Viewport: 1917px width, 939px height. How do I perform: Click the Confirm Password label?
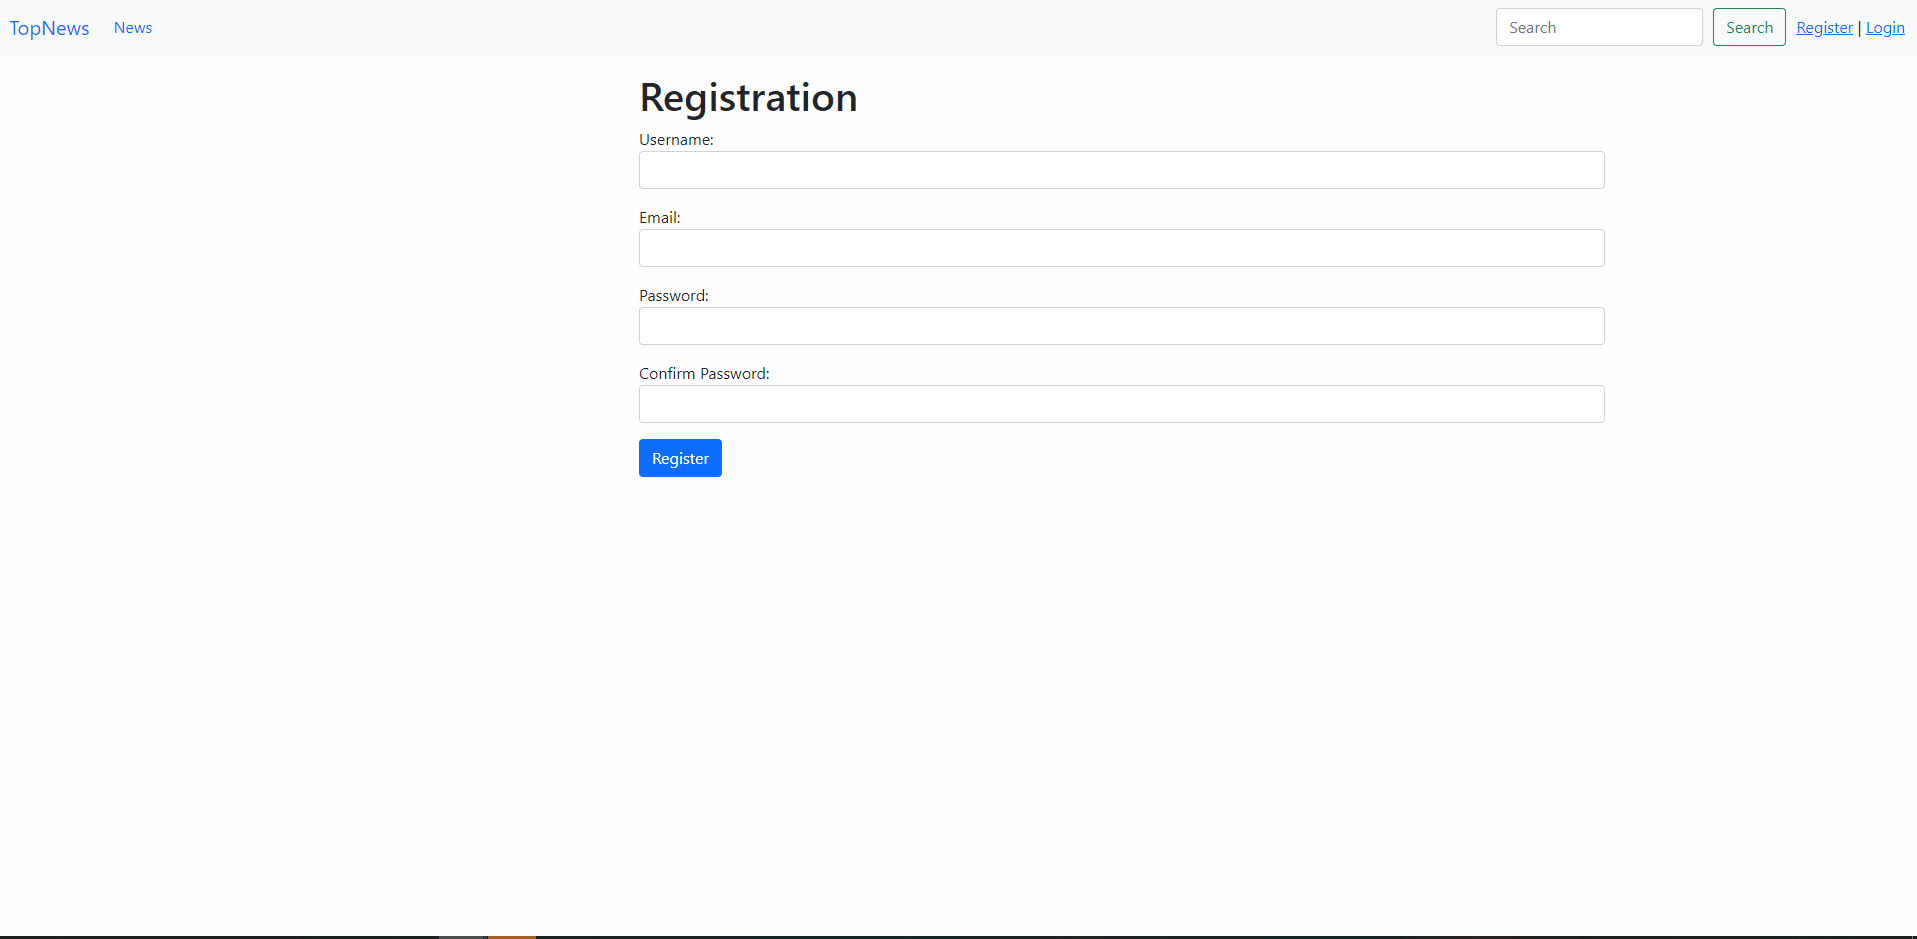click(x=703, y=373)
